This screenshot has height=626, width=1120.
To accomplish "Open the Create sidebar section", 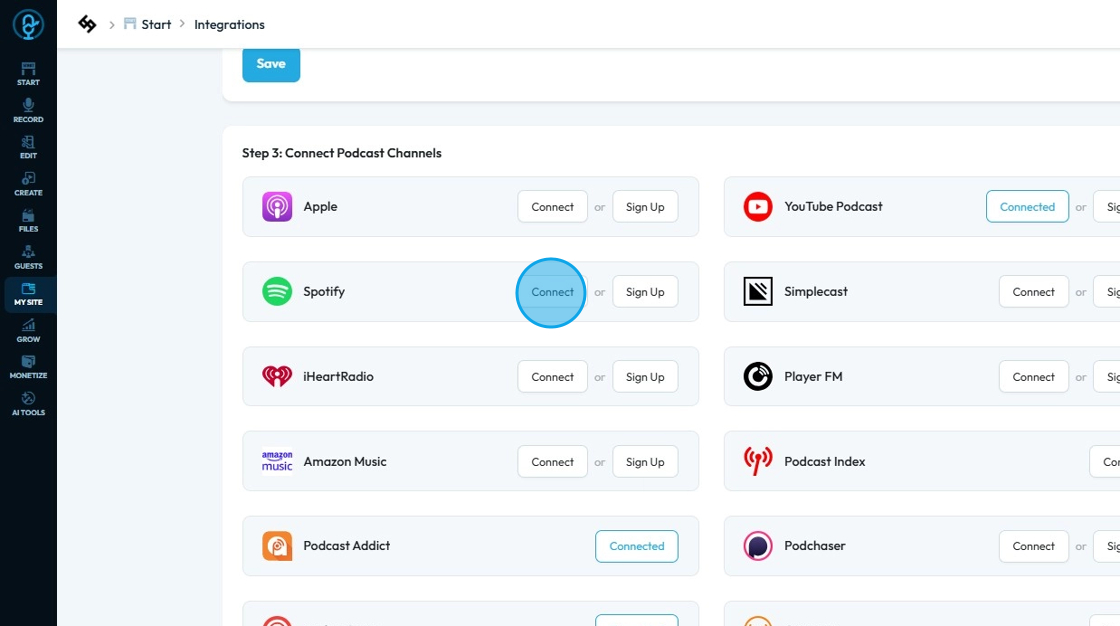I will 28,184.
